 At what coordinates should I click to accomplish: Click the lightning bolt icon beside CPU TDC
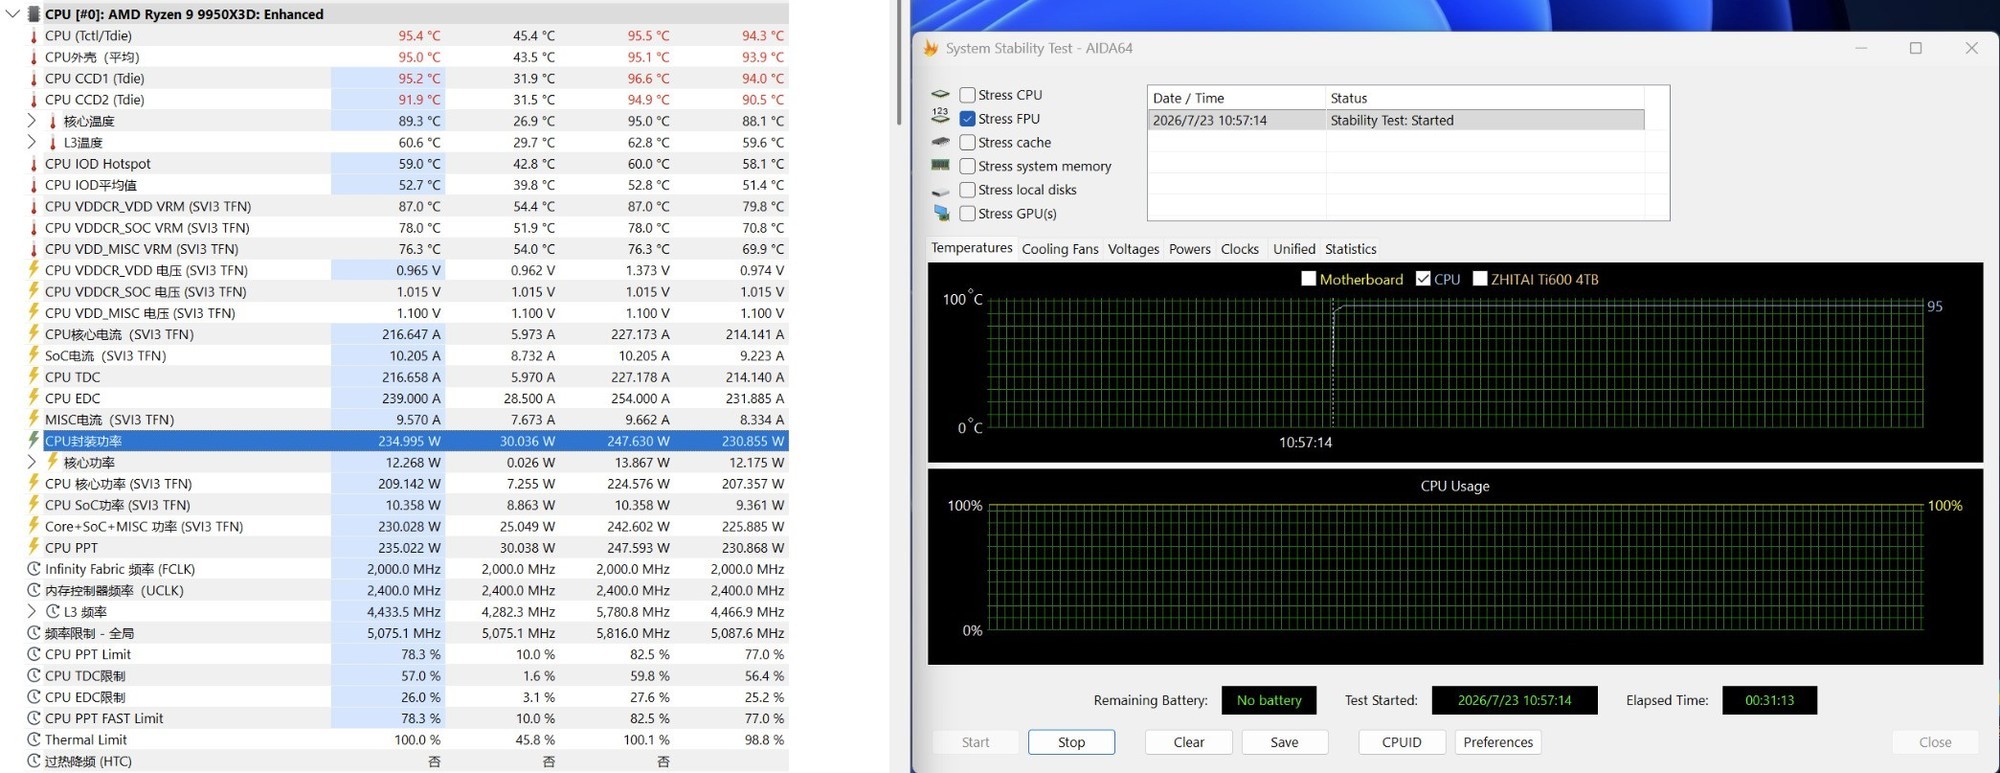click(33, 377)
